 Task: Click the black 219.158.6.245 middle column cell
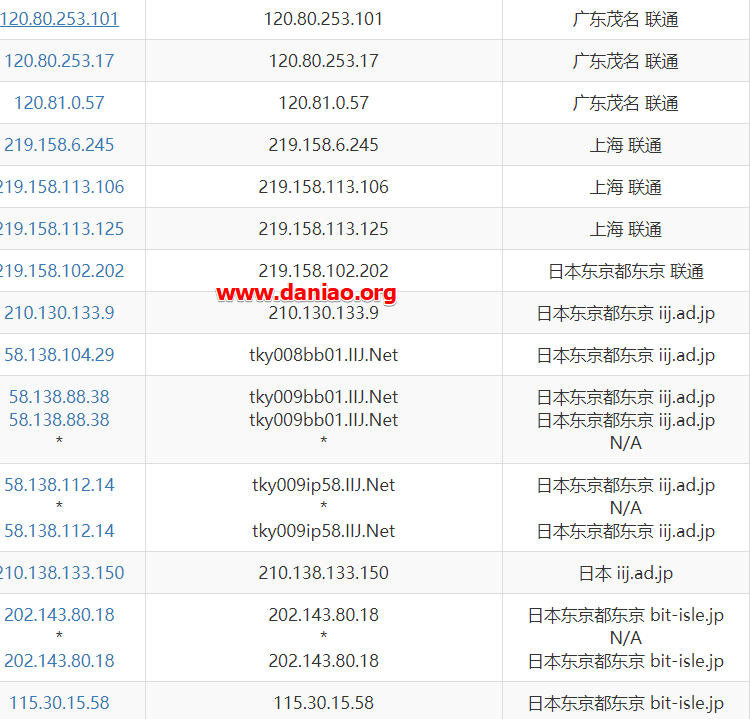pyautogui.click(x=323, y=145)
